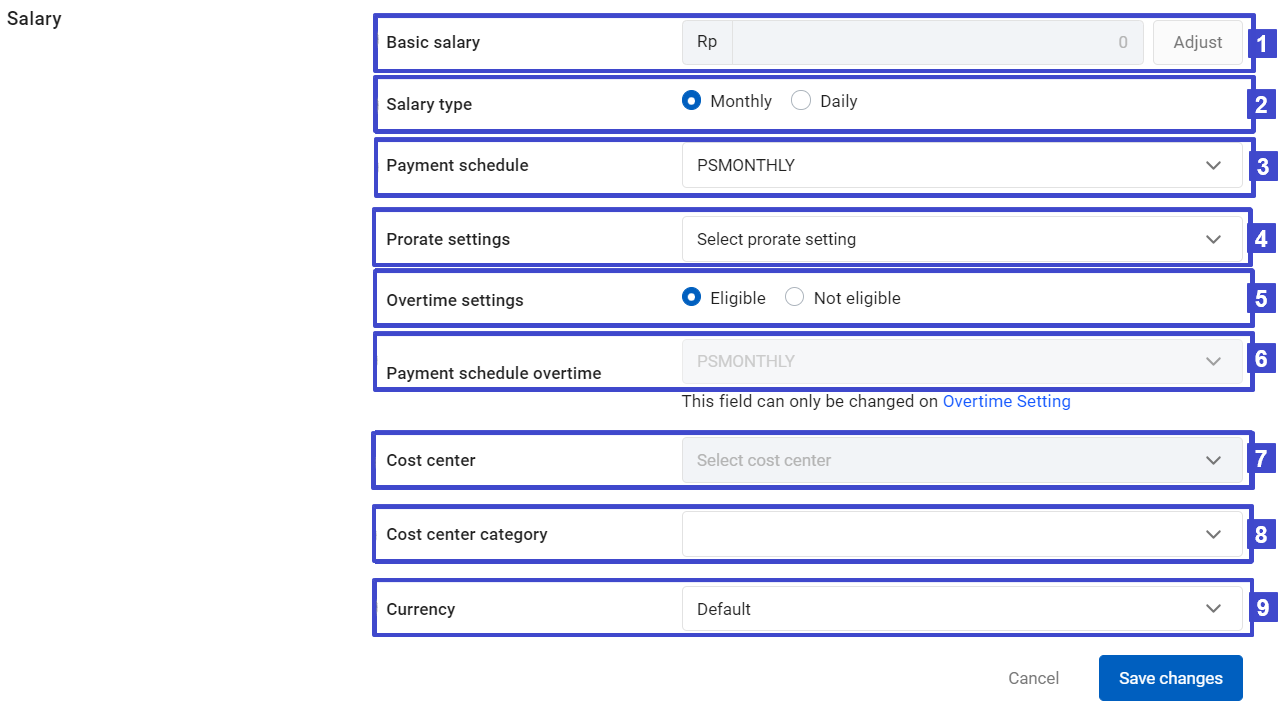Open the Payment schedule PSMONTHLY dropdown
This screenshot has width=1282, height=707.
[x=962, y=165]
